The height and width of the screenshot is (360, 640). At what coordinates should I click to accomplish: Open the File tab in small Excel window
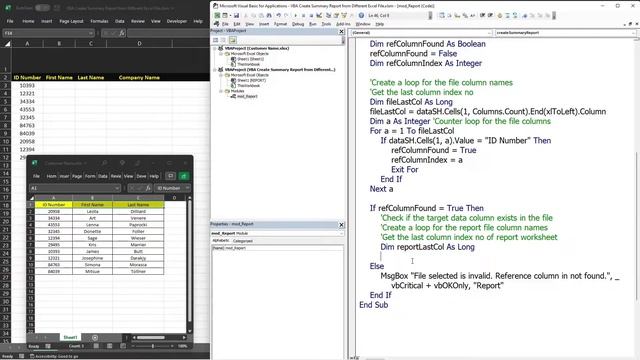click(x=36, y=176)
